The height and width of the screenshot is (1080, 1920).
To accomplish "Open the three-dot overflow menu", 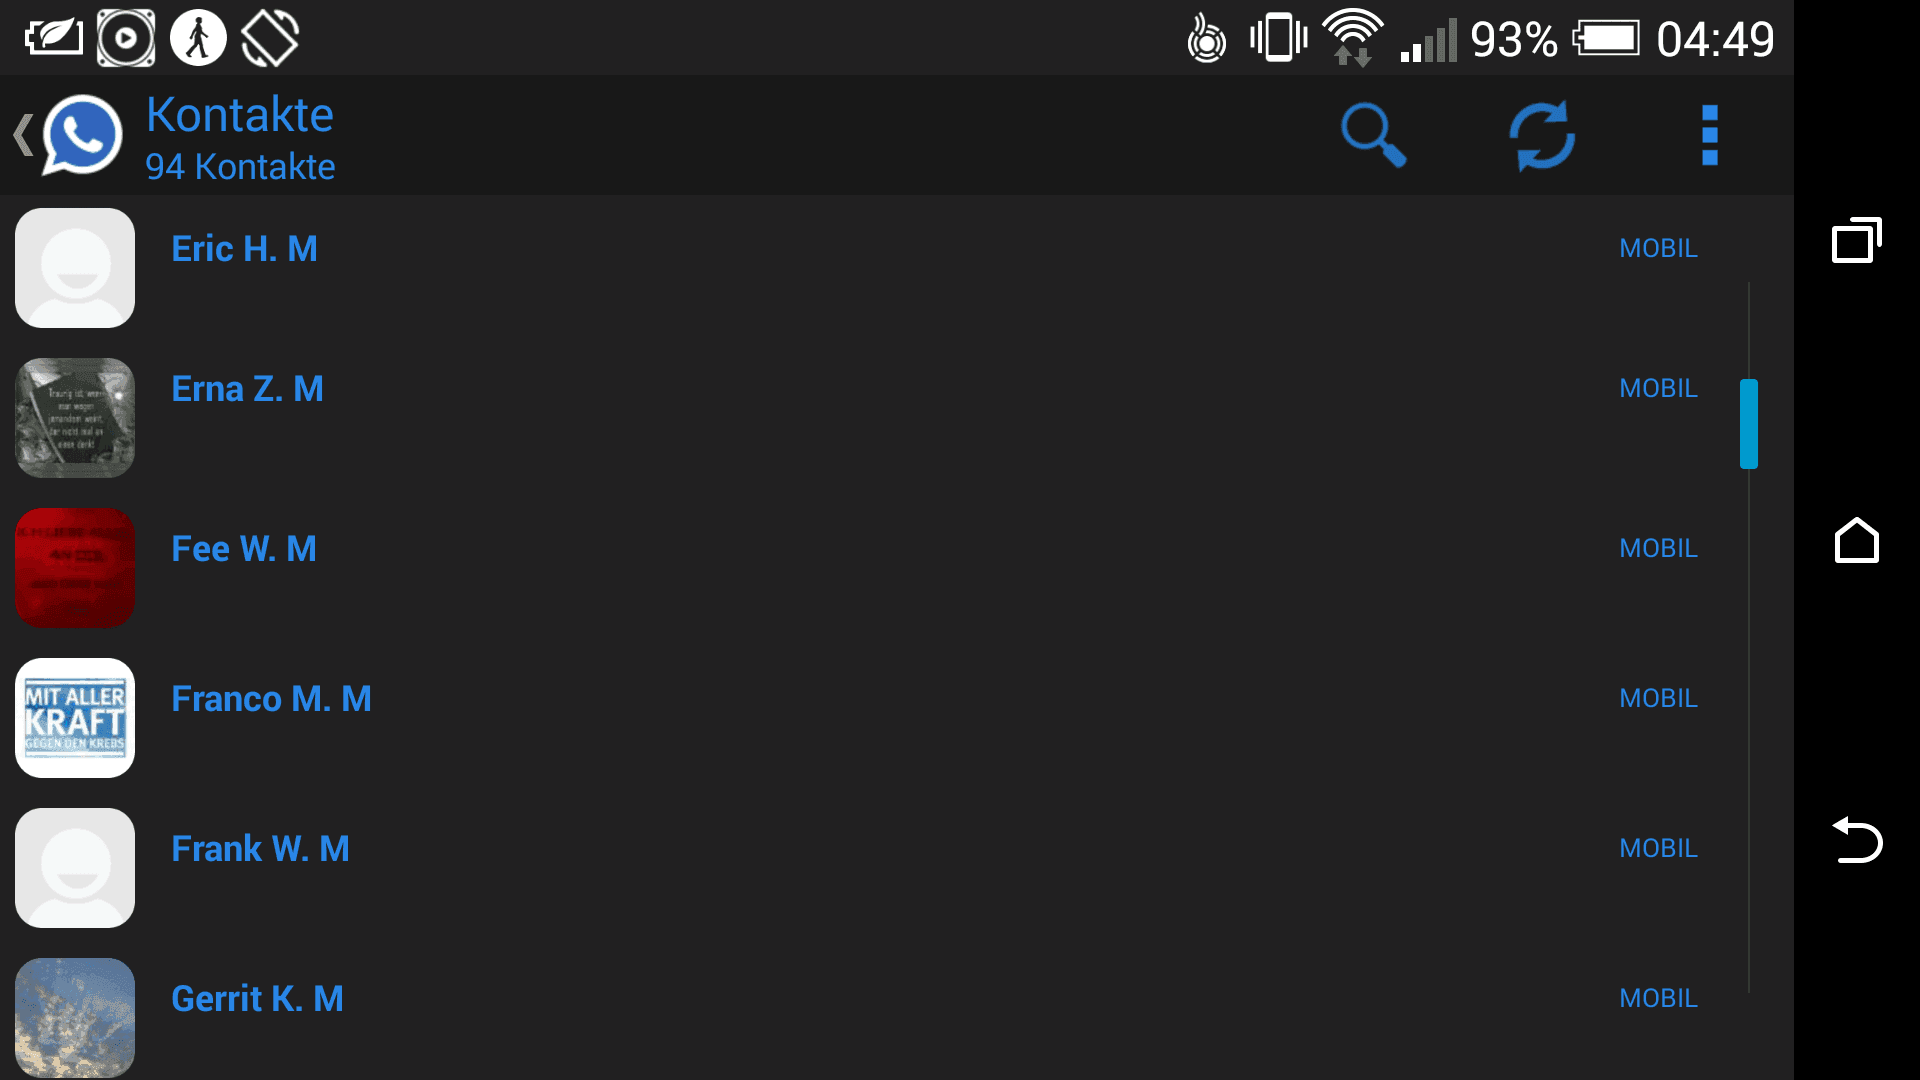I will tap(1710, 135).
